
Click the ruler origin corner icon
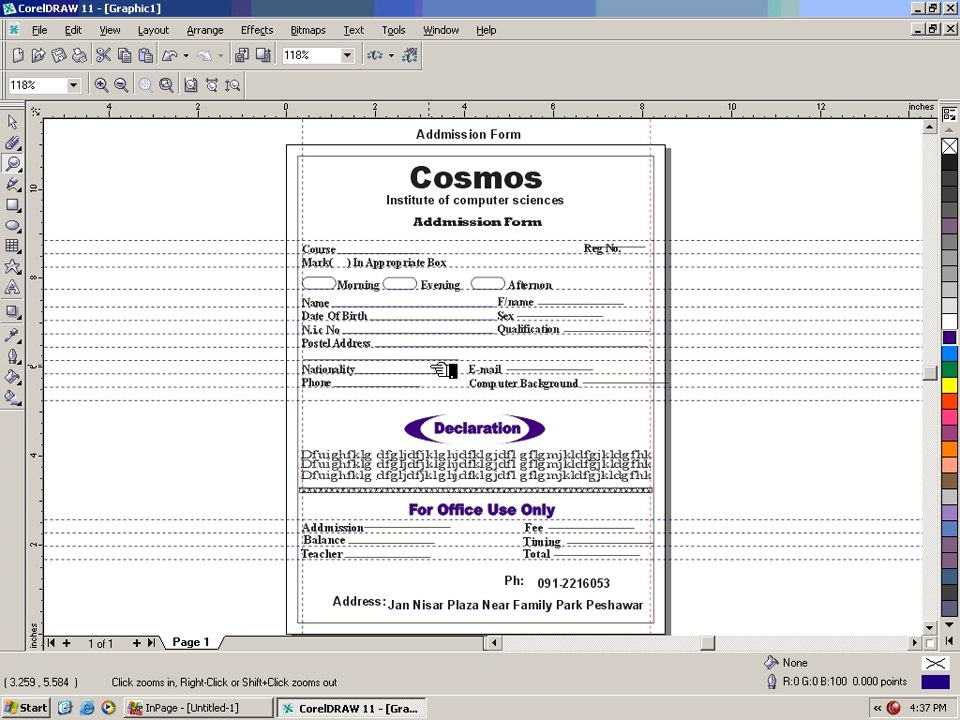pyautogui.click(x=36, y=111)
